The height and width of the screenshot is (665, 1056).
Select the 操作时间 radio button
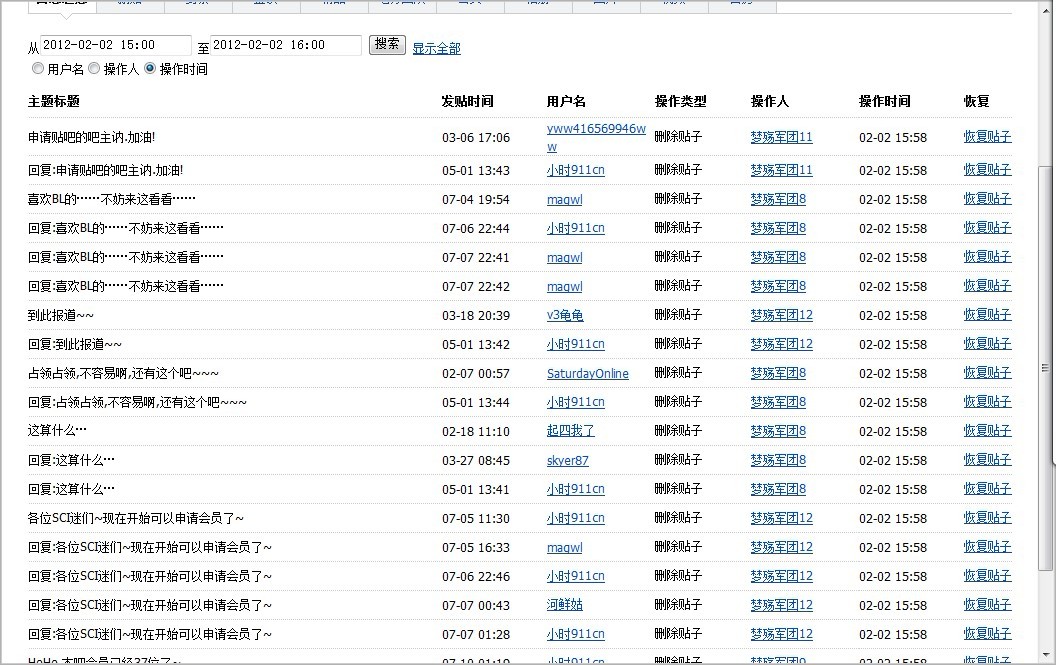click(x=150, y=68)
